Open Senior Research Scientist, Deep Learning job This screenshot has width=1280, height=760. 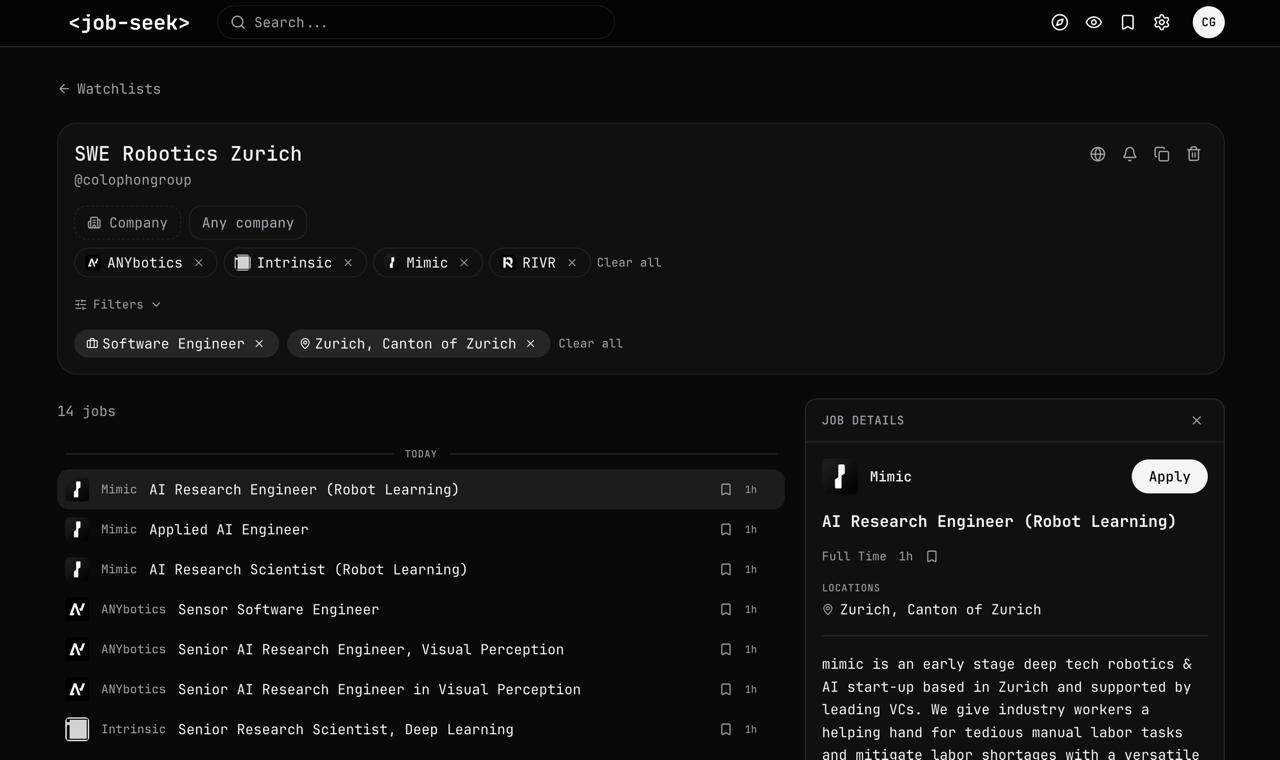coord(421,729)
